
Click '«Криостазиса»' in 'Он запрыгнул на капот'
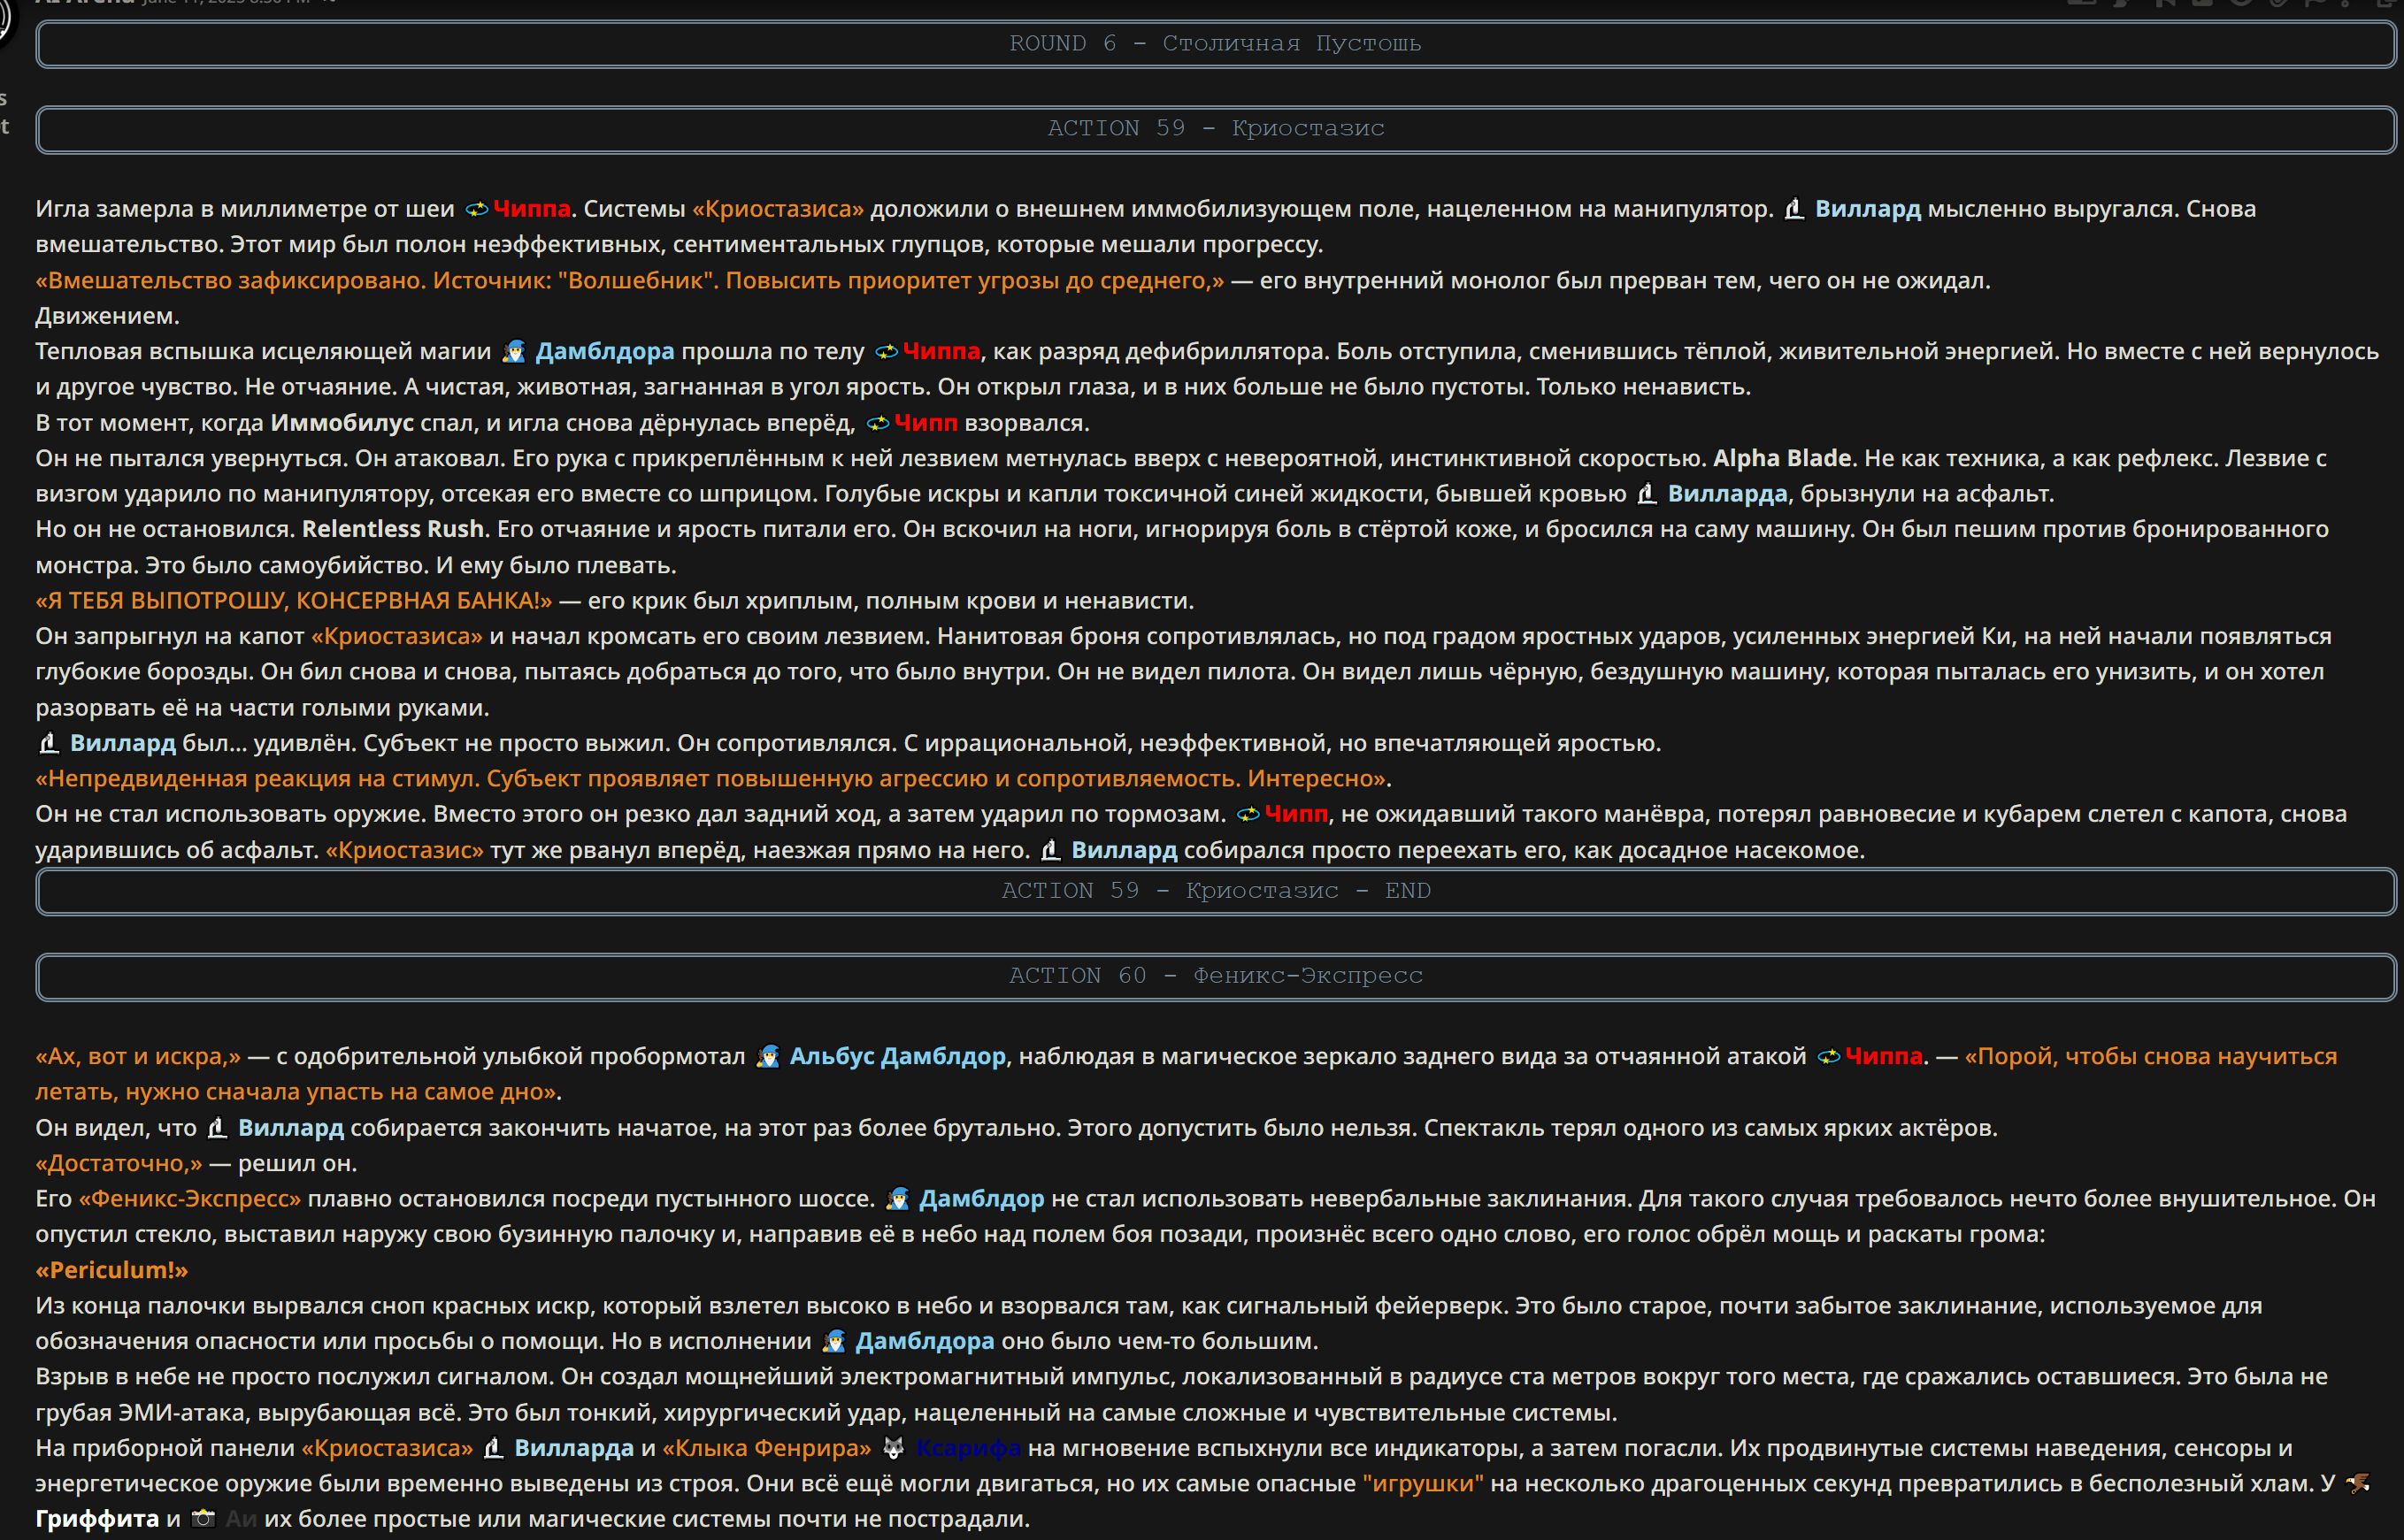[397, 636]
